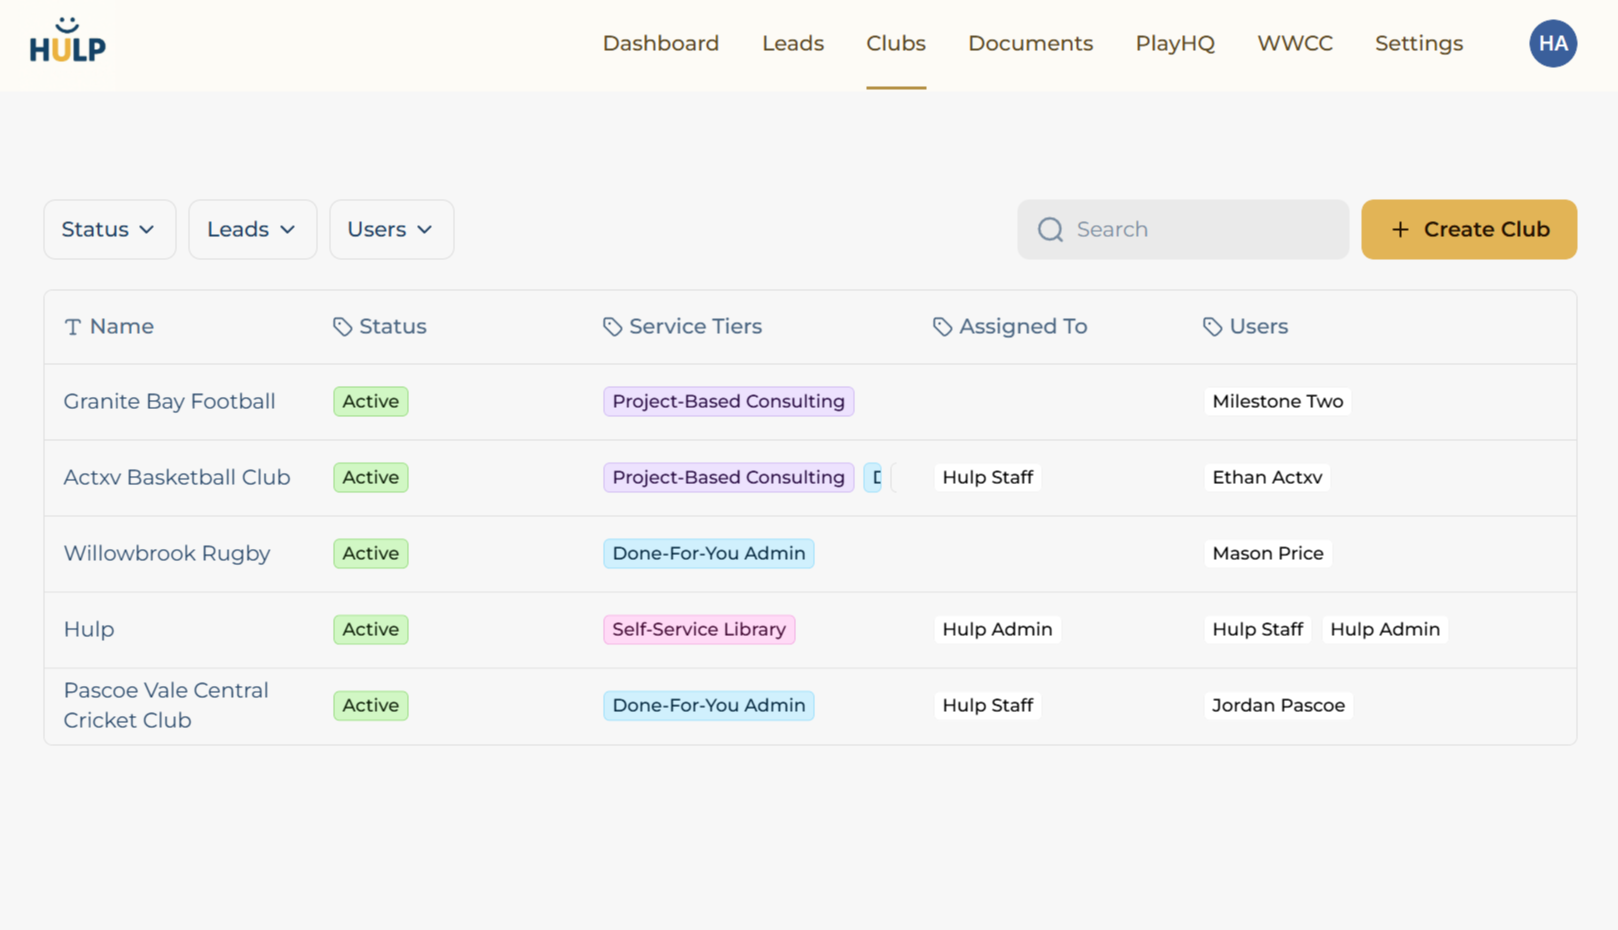Image resolution: width=1618 pixels, height=930 pixels.
Task: Click the Users column tag icon
Action: coord(1212,327)
